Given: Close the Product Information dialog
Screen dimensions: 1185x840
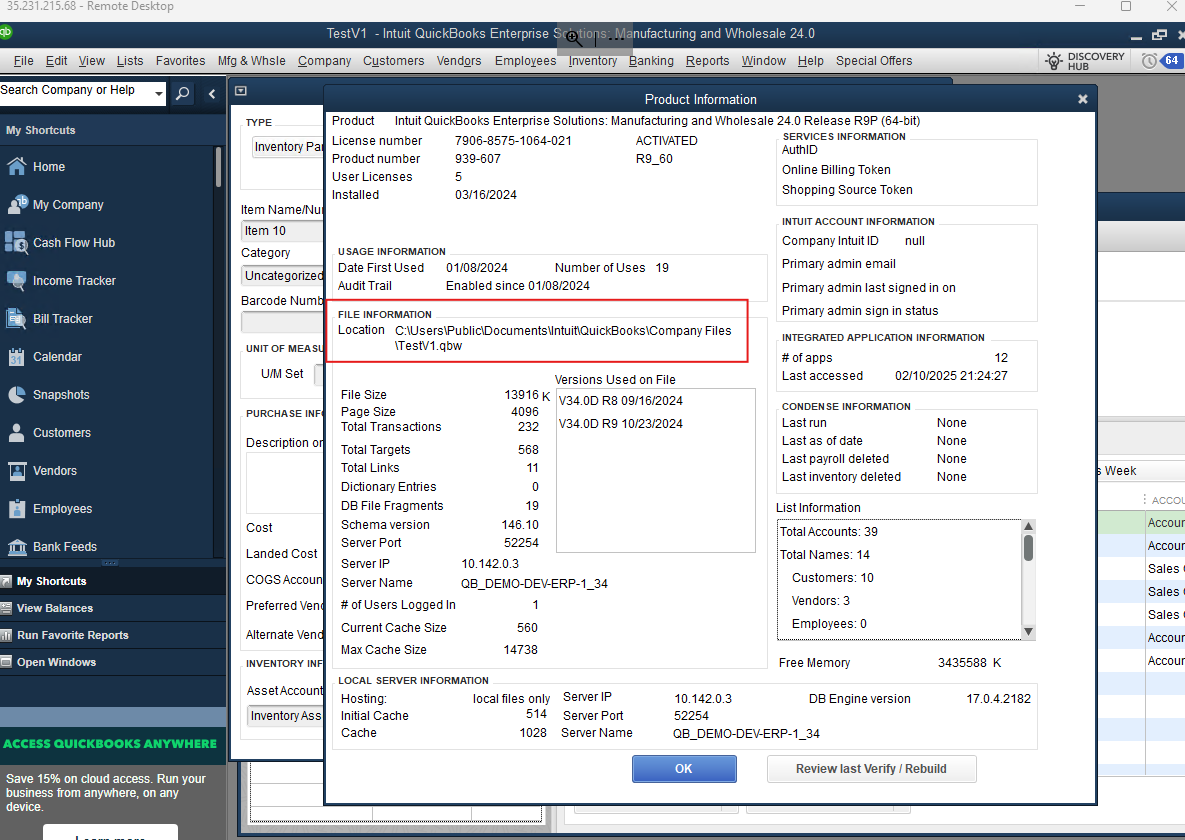Looking at the screenshot, I should coord(1082,99).
